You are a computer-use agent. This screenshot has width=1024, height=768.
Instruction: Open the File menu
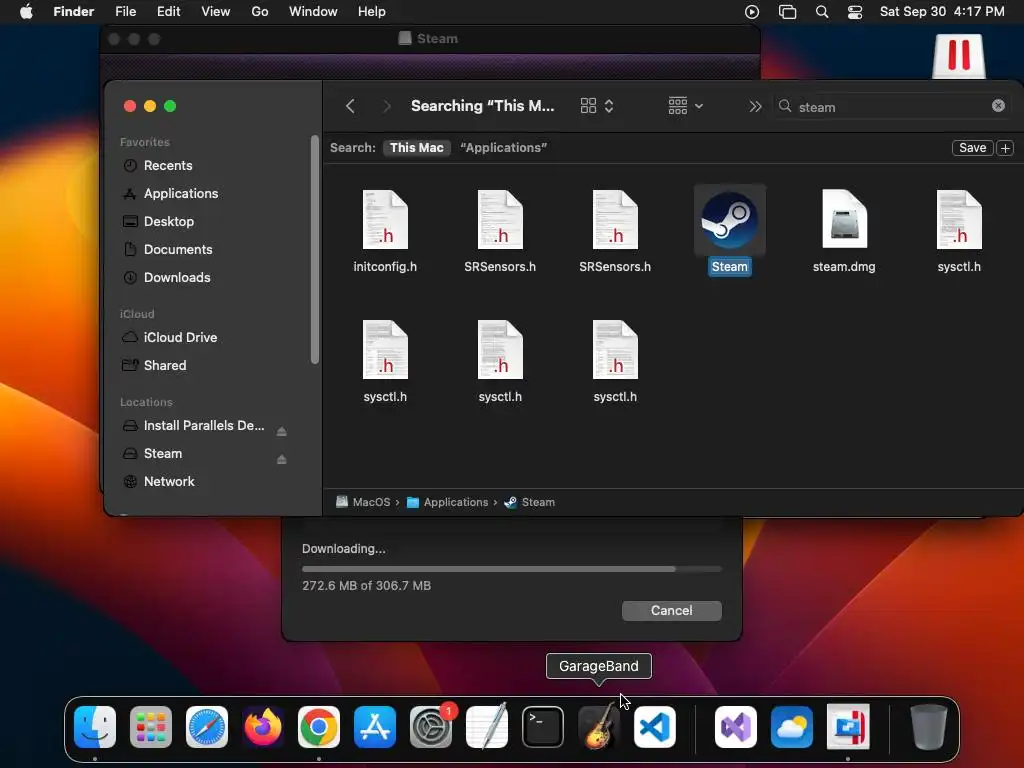[125, 12]
